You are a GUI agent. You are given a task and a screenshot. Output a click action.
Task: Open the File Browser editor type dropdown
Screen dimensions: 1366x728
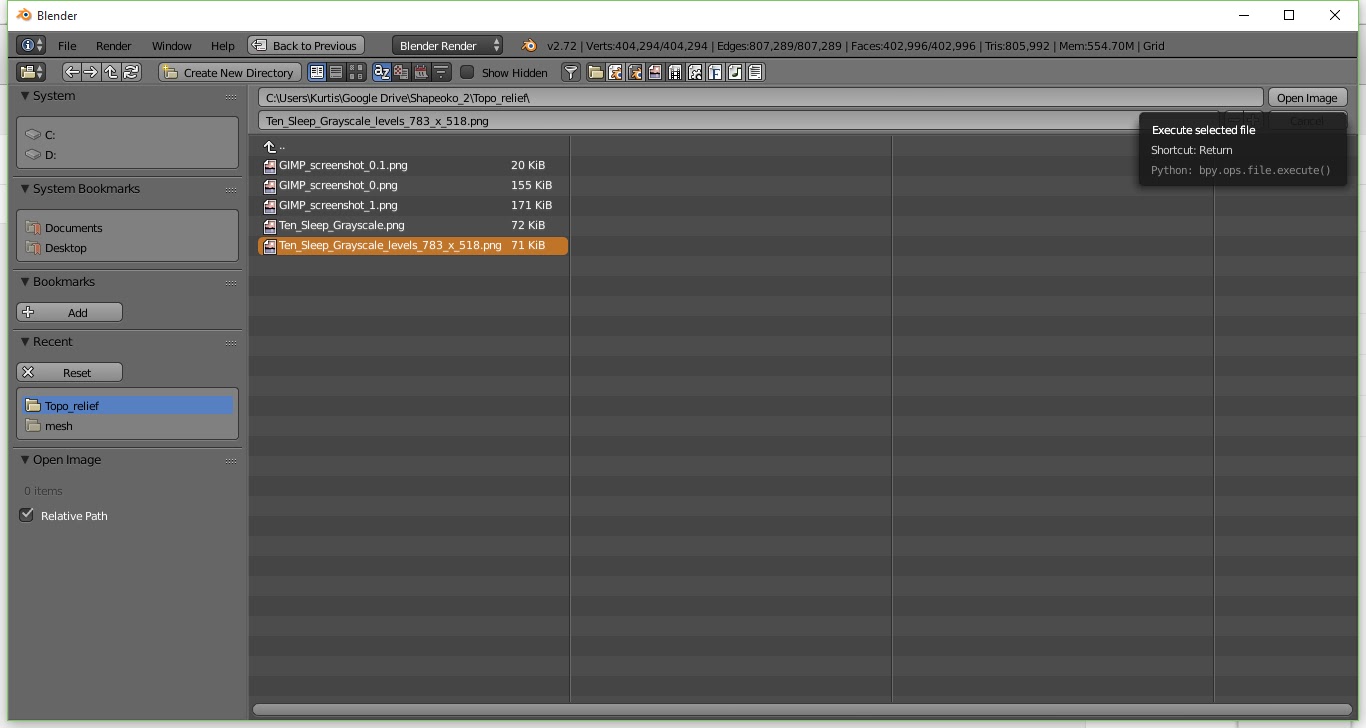point(31,72)
